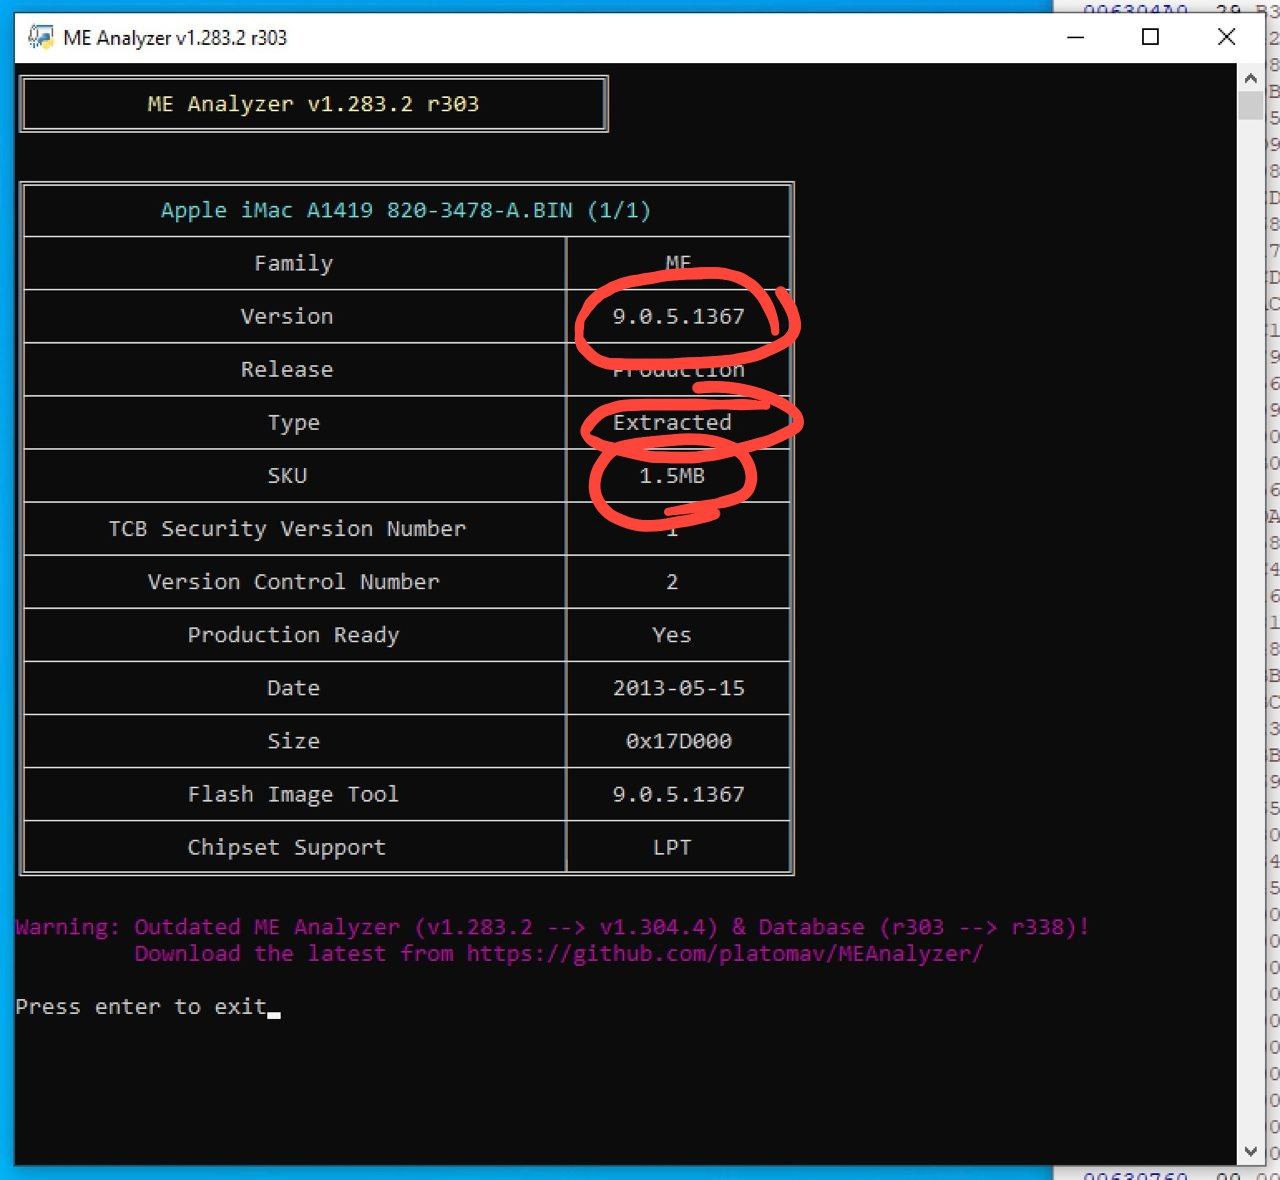Viewport: 1280px width, 1180px height.
Task: Click the Flash Image Tool label
Action: tap(293, 794)
